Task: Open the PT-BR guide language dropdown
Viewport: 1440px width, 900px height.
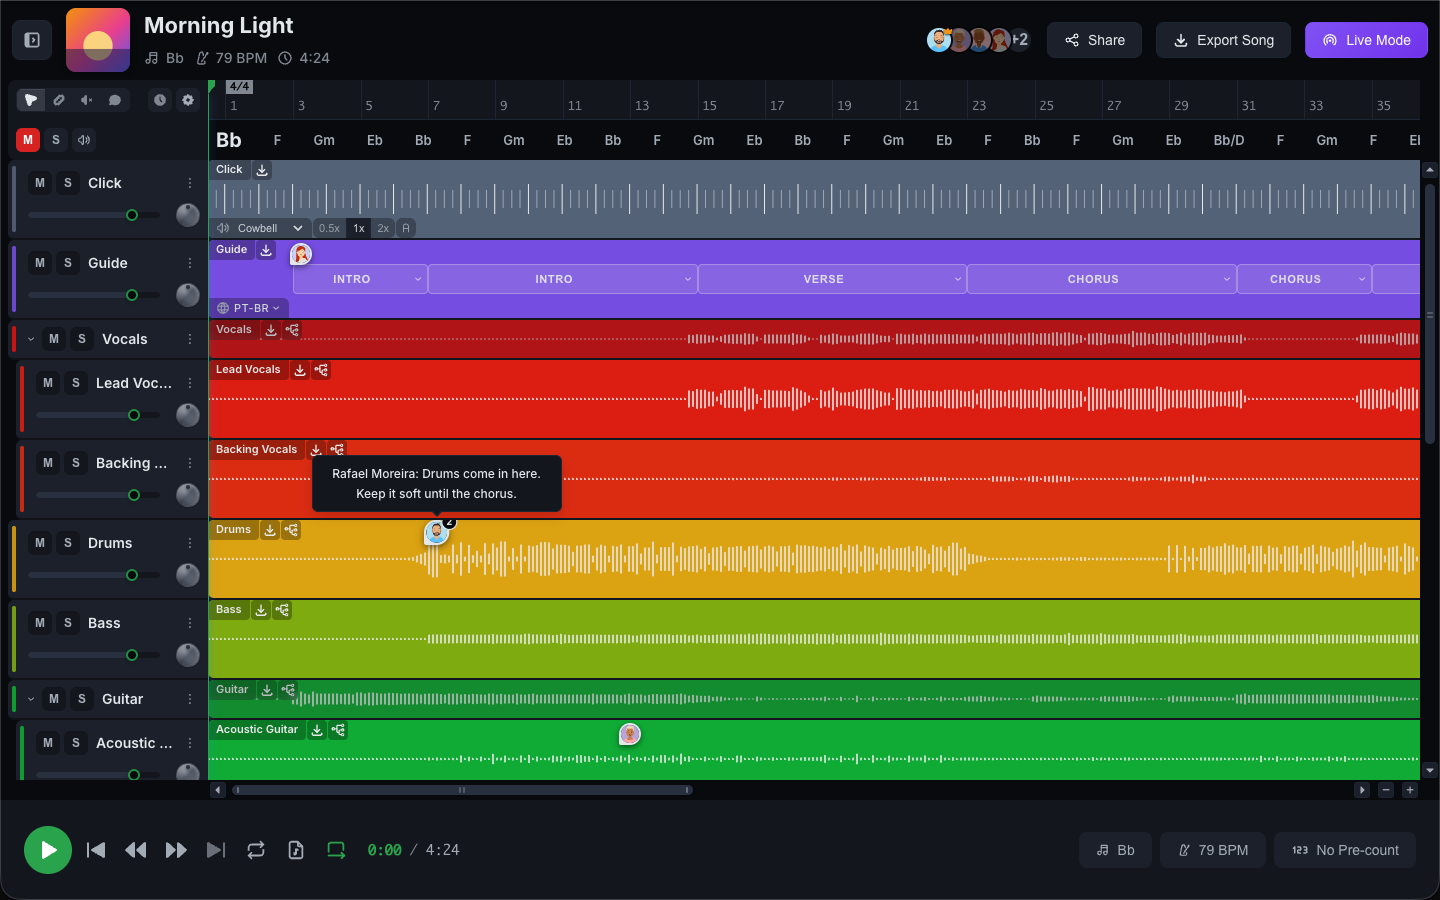Action: point(249,308)
